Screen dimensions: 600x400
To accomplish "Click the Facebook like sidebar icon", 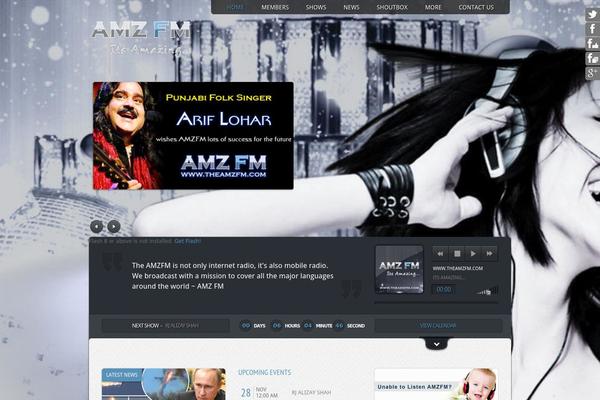I will point(592,44).
